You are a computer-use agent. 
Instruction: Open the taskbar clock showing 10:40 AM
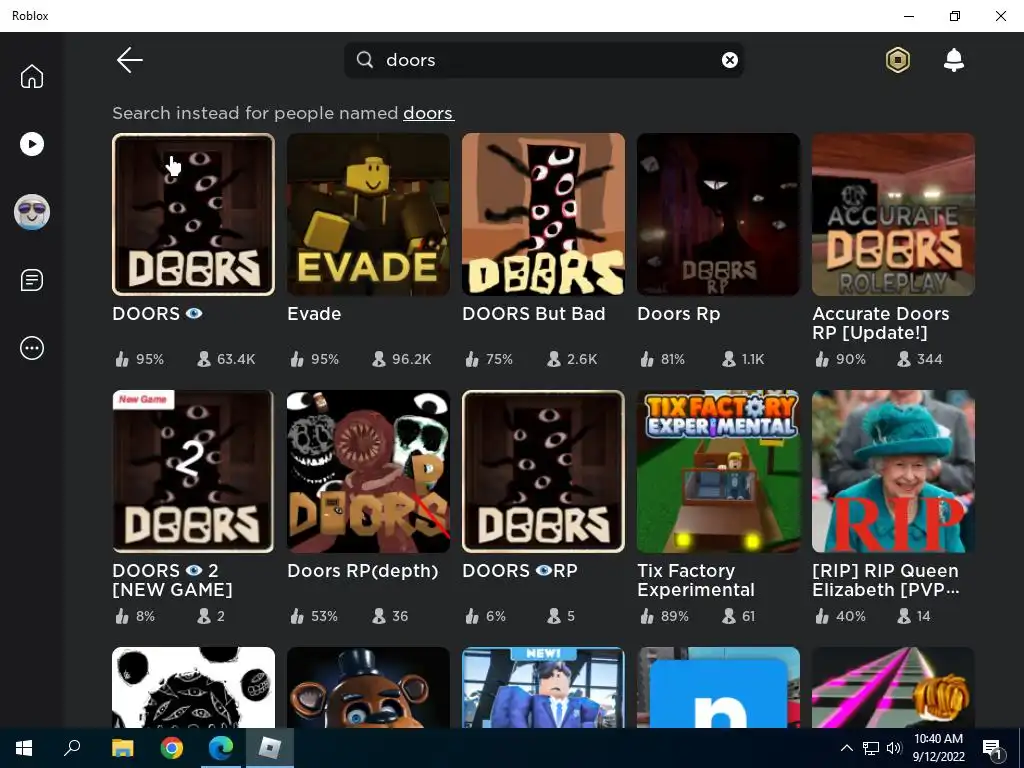click(938, 748)
